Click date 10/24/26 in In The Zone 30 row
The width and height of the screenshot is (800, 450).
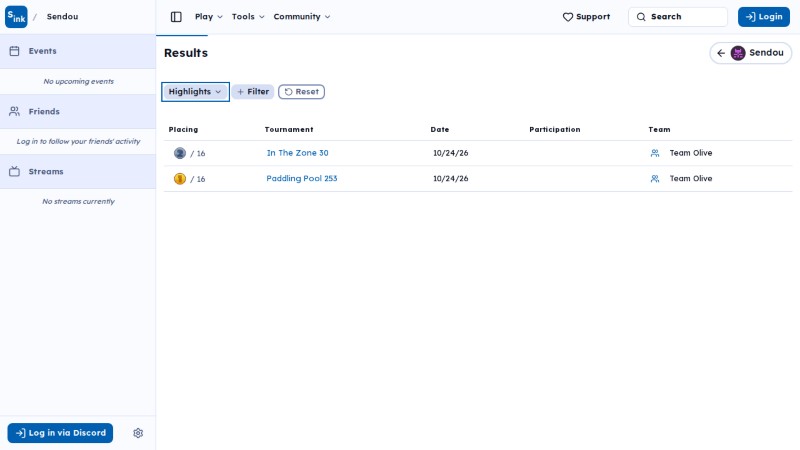[451, 153]
